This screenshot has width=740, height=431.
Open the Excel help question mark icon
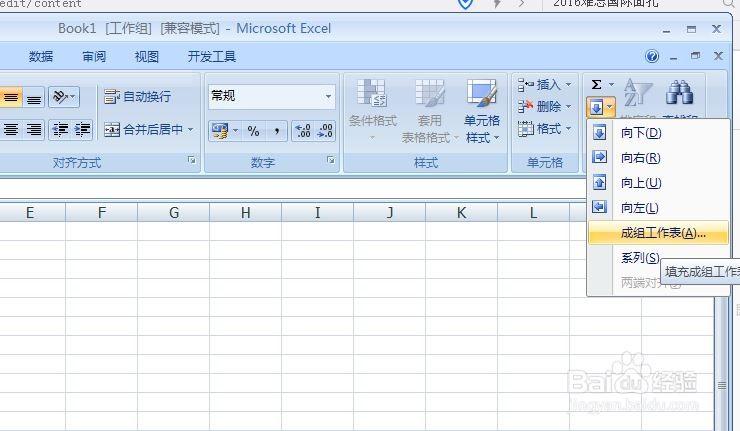pos(652,57)
